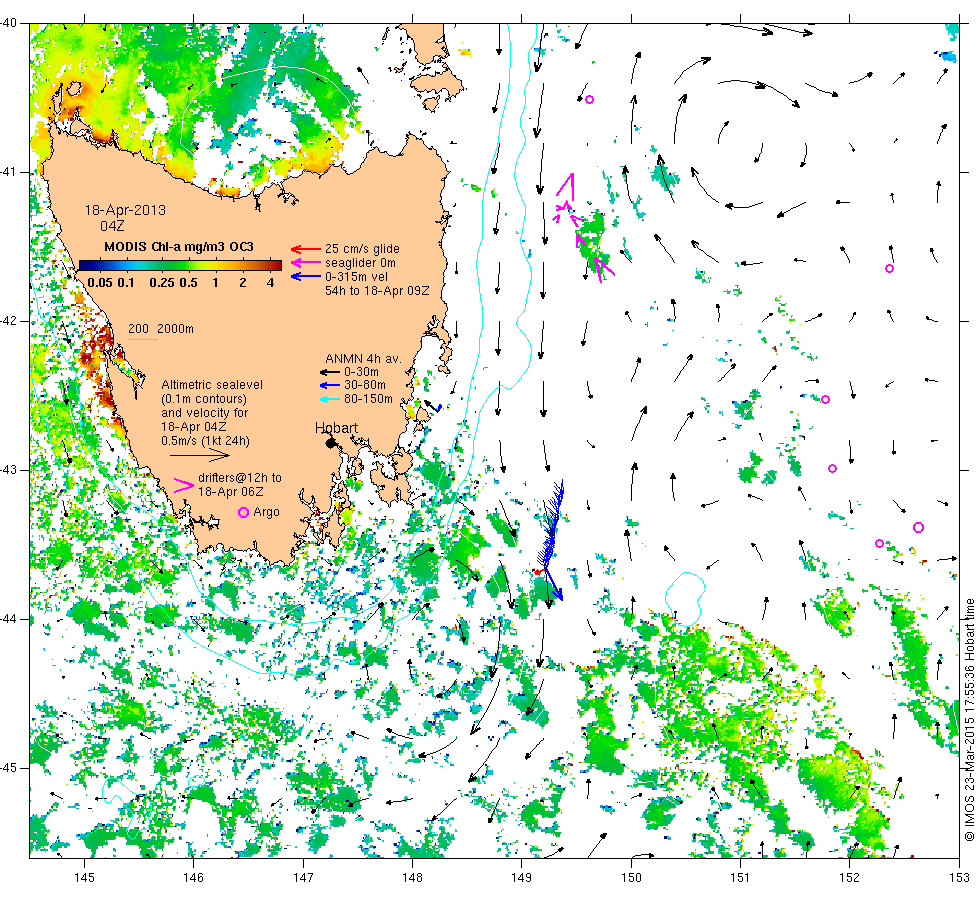Image resolution: width=980 pixels, height=900 pixels.
Task: Click the magenta arrow beside 'seaglider 0m'
Action: (x=306, y=262)
